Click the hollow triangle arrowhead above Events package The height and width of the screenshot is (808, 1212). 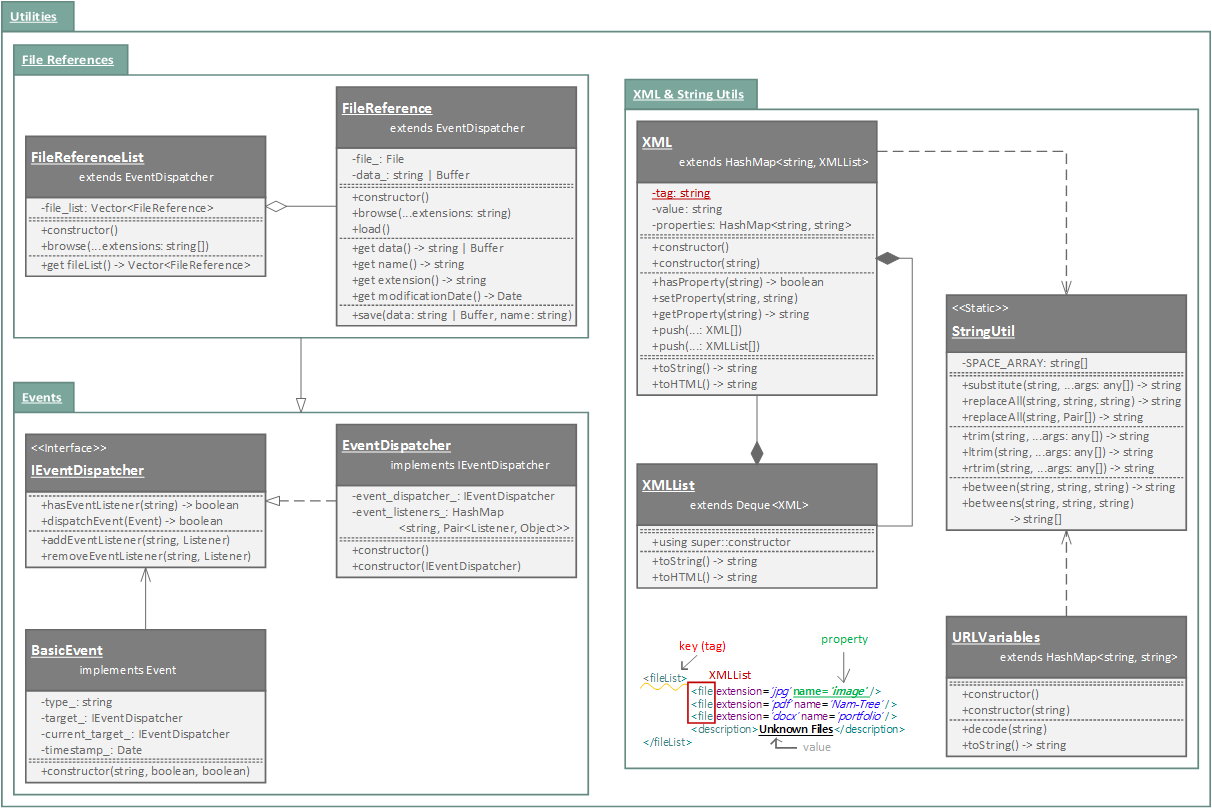301,404
